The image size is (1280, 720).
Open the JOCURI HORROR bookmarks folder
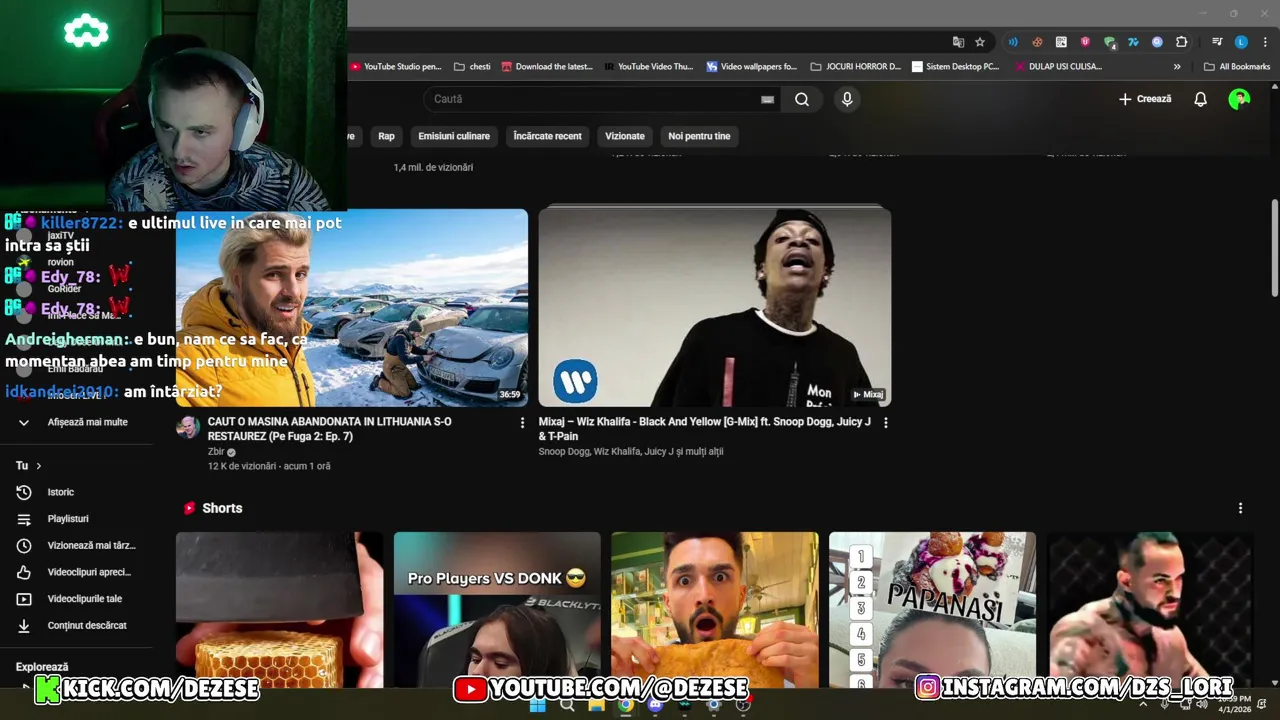pos(855,67)
